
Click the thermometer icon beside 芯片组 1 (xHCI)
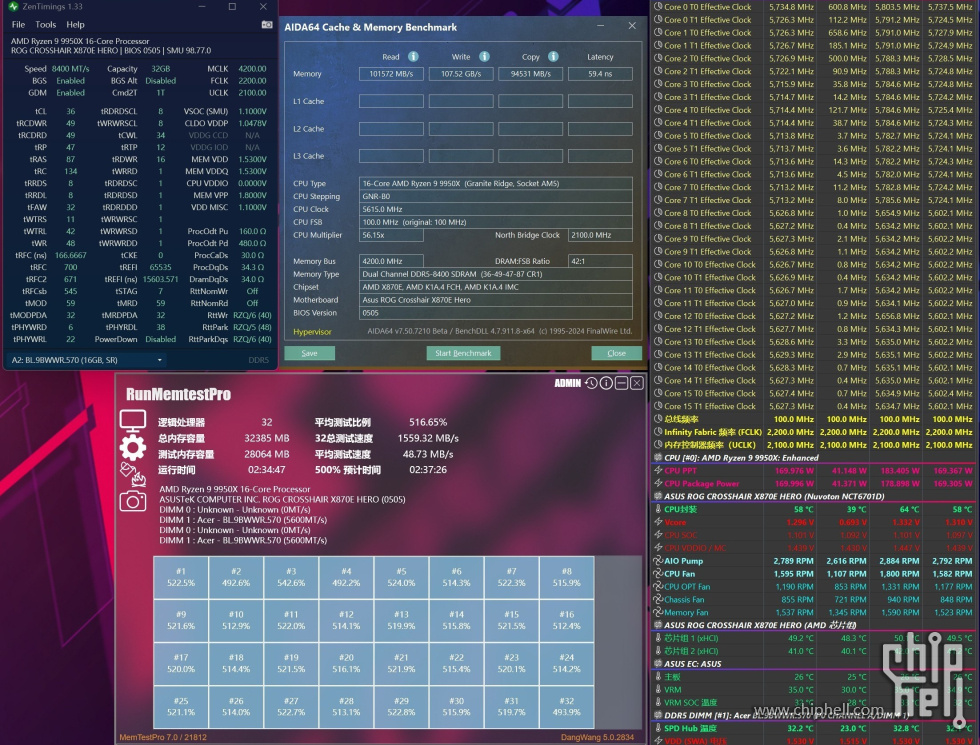click(658, 638)
